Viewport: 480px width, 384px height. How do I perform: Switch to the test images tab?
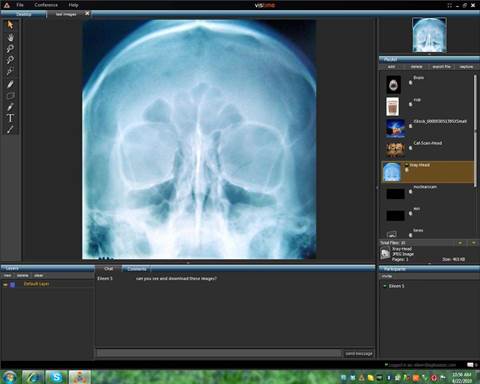coord(66,14)
